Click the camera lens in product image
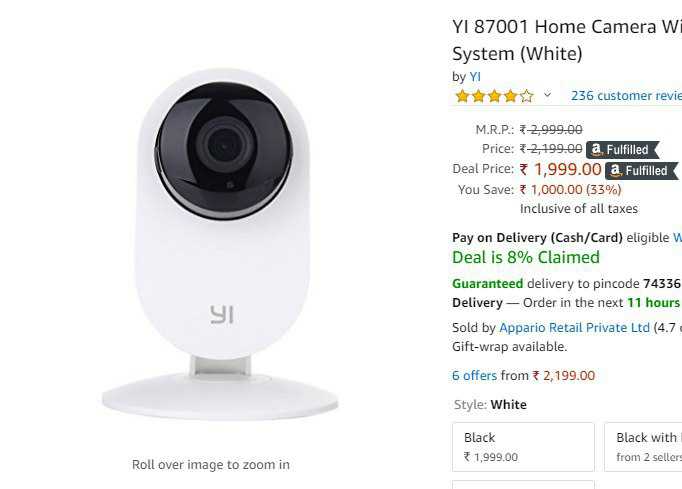 [224, 147]
